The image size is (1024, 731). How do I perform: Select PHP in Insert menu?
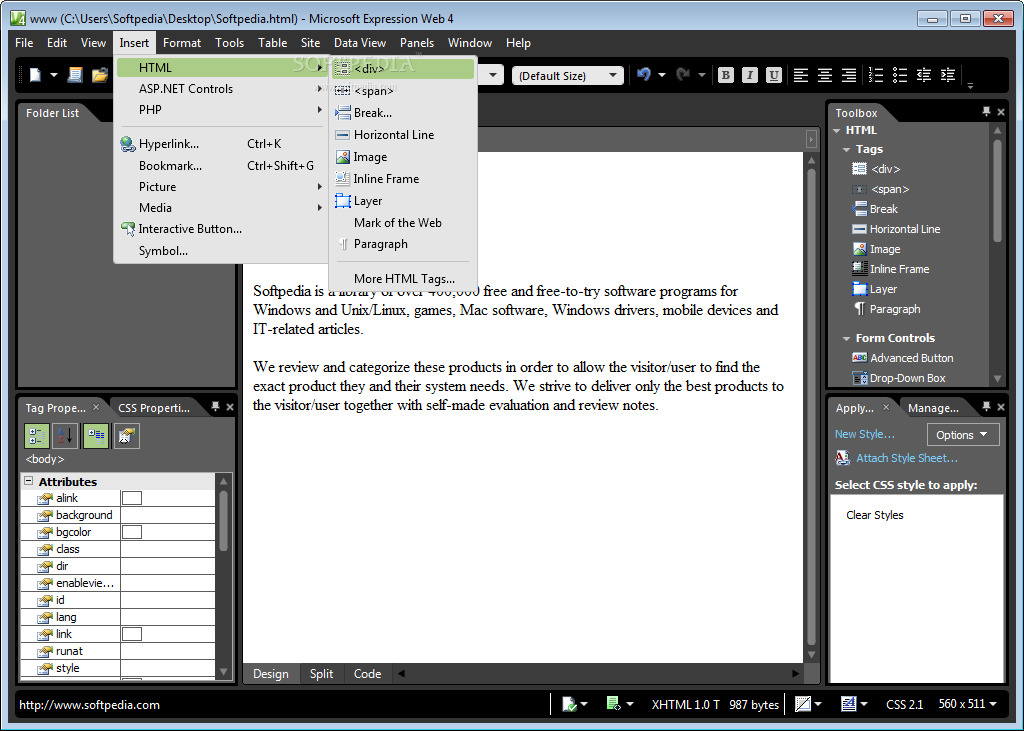click(221, 110)
